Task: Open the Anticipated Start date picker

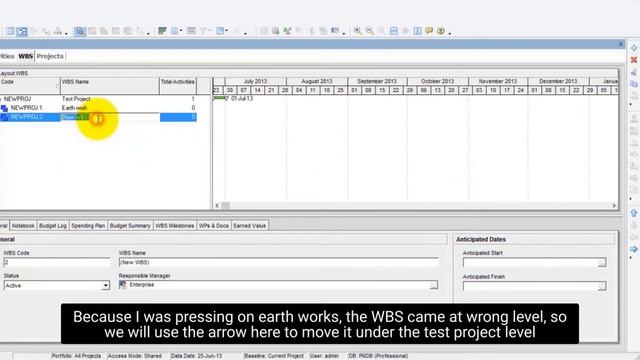Action: (x=602, y=263)
